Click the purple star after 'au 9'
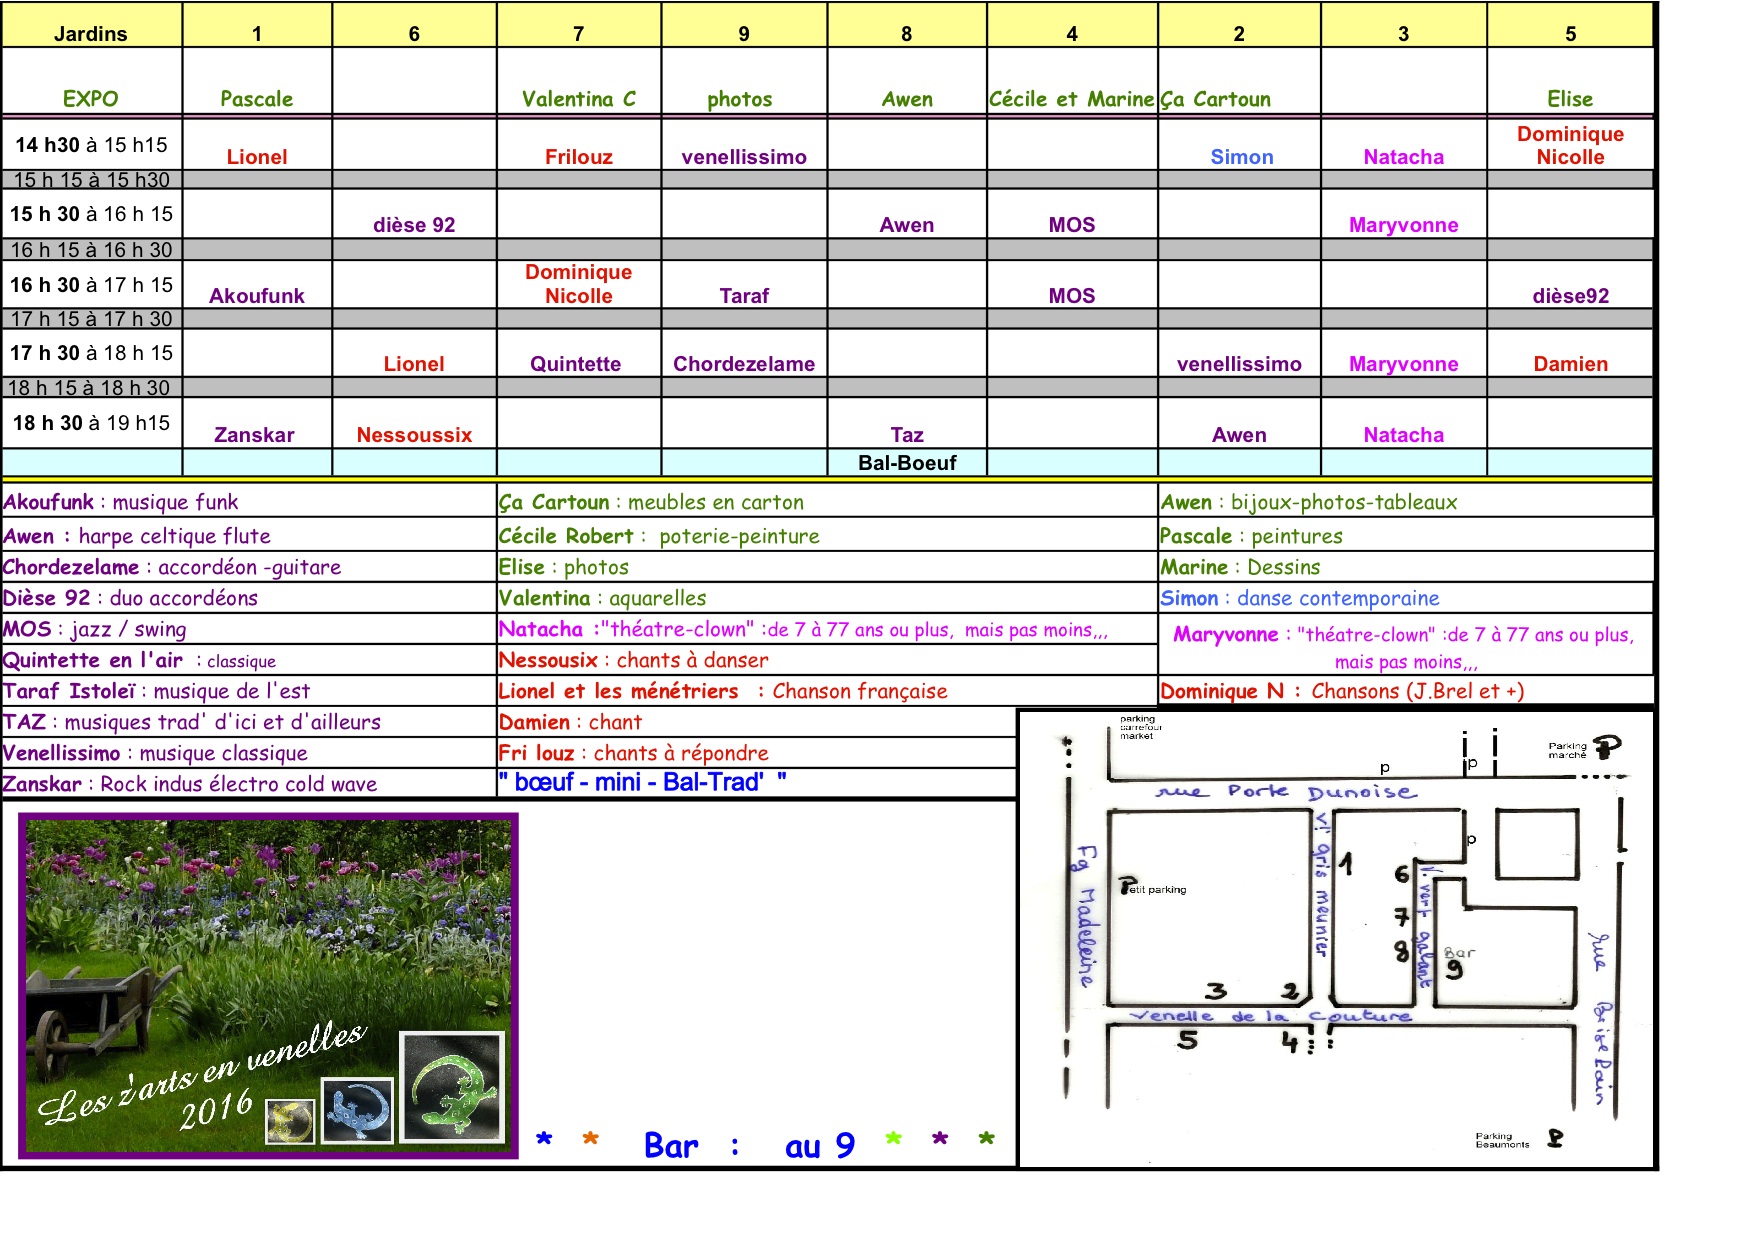The image size is (1755, 1240). pos(940,1139)
